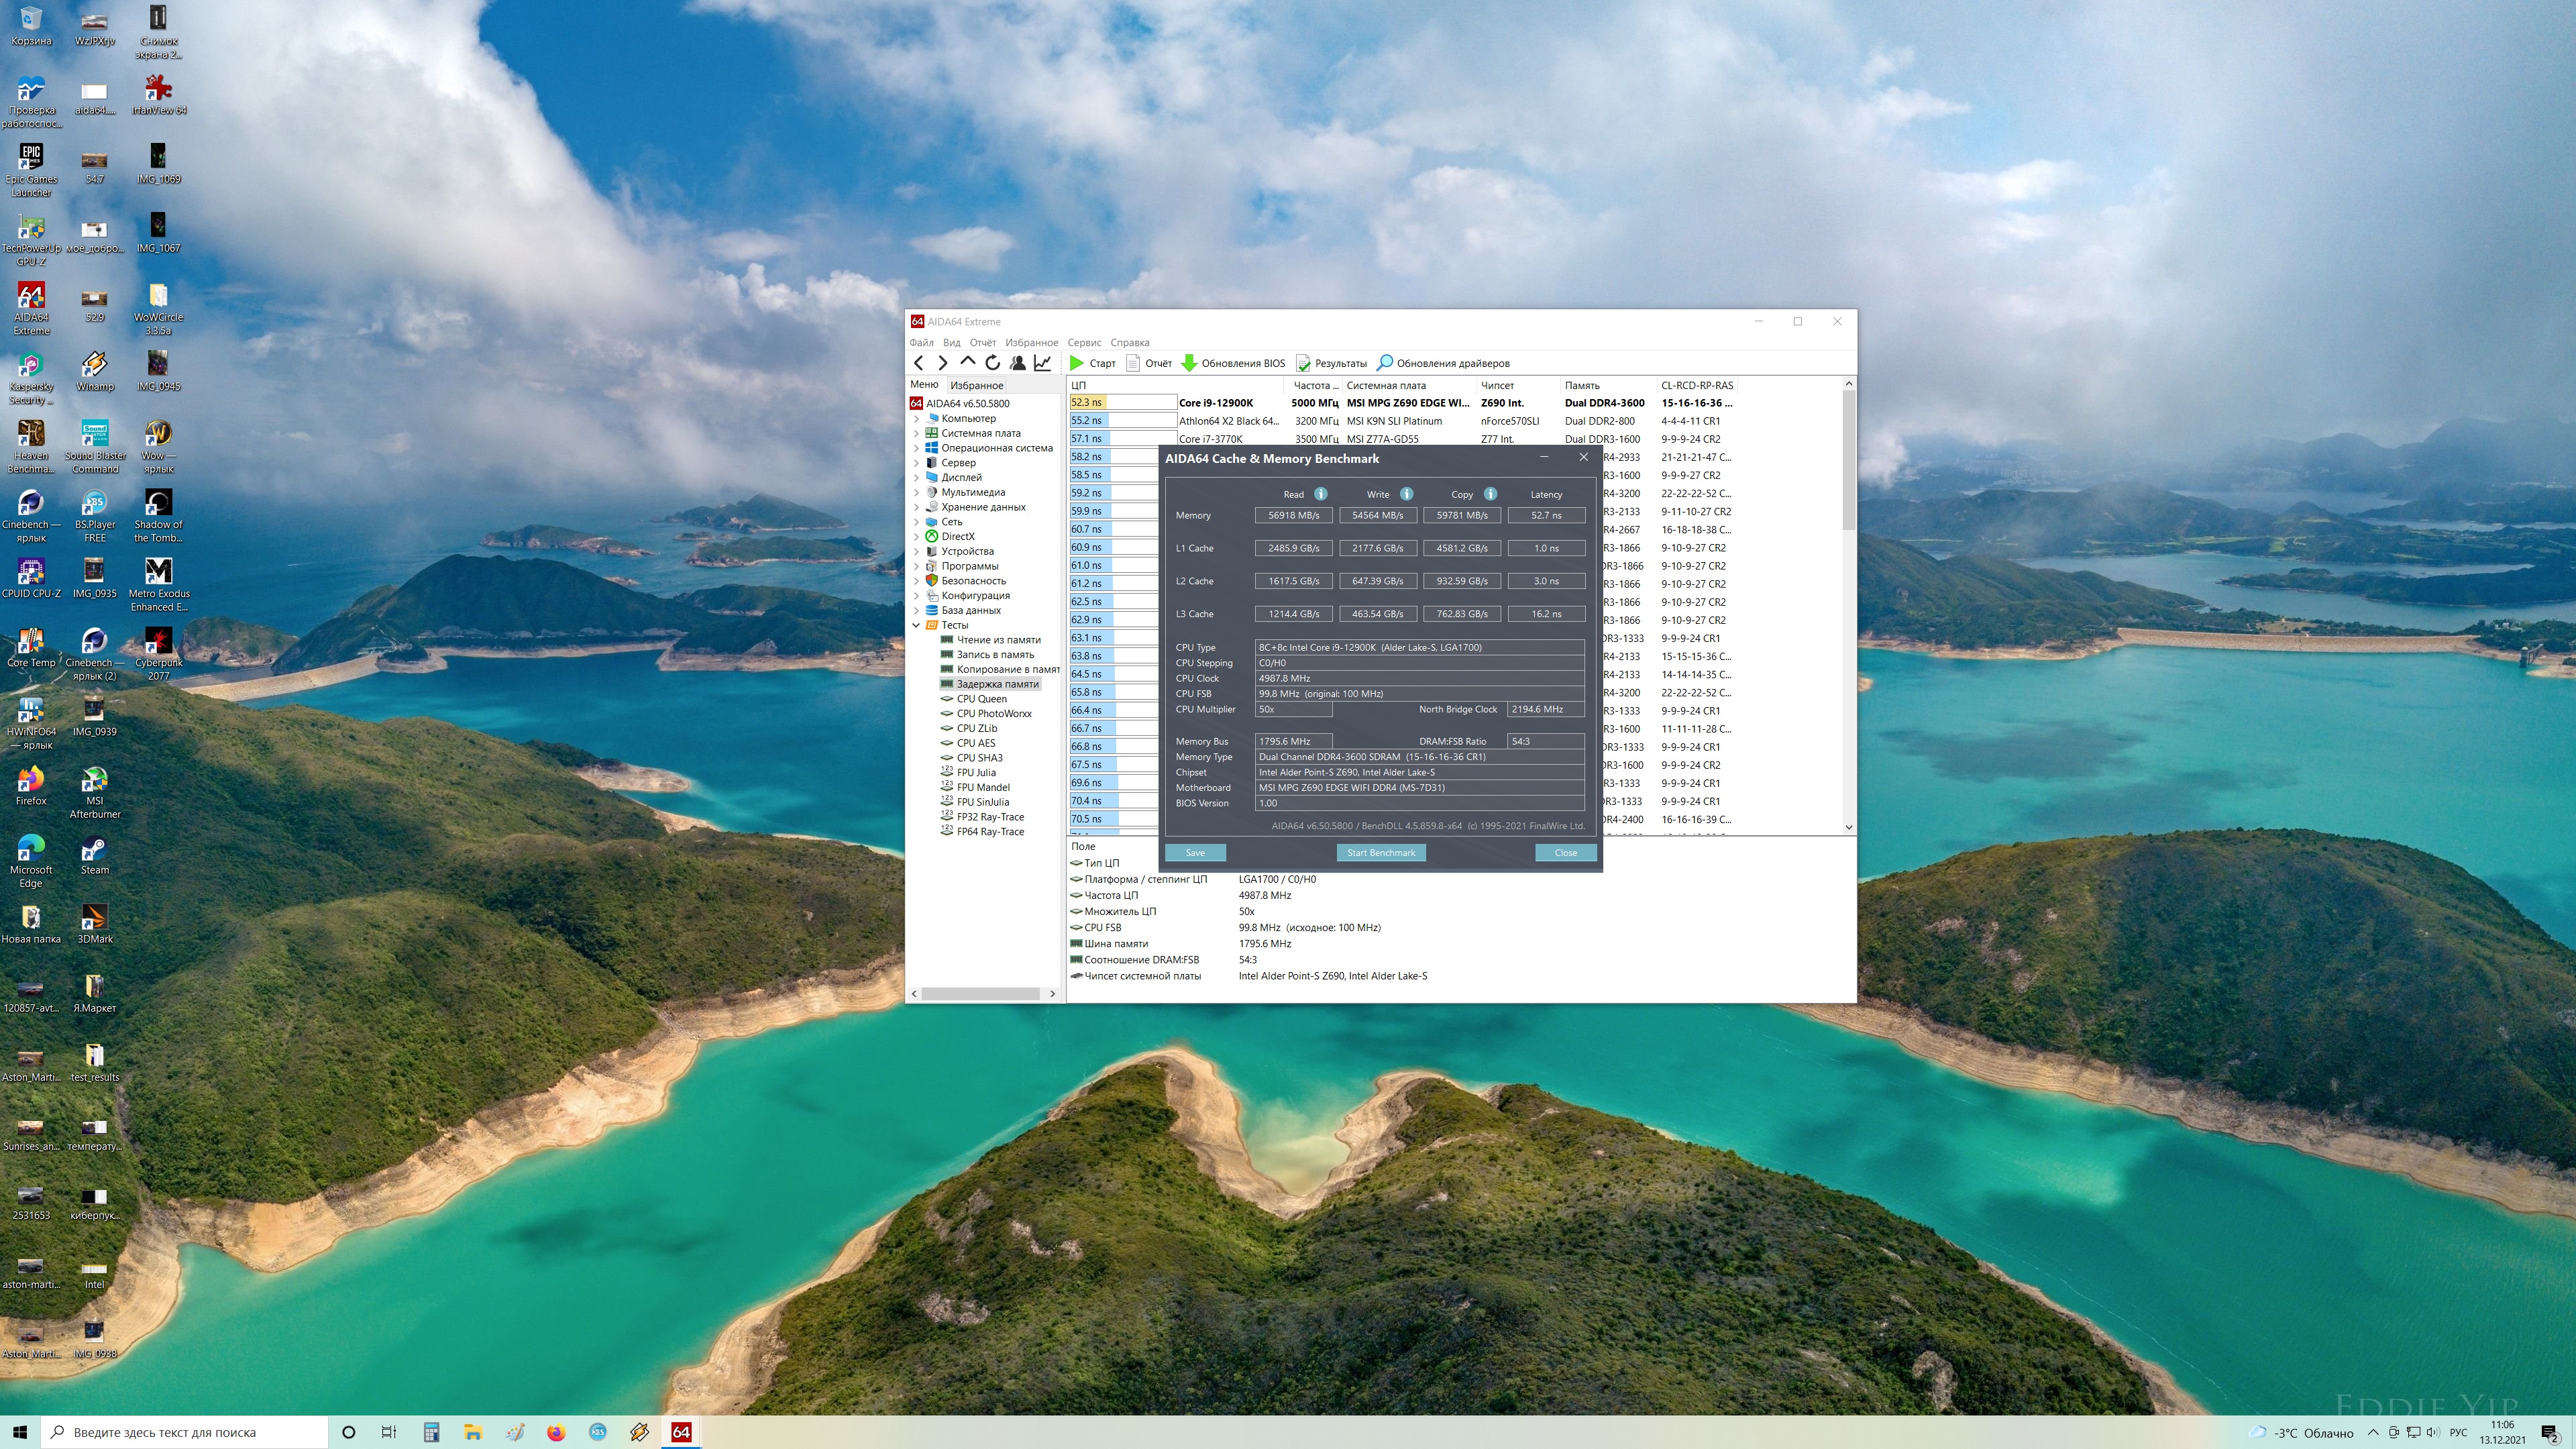Click the Start Benchmark button

[1381, 853]
